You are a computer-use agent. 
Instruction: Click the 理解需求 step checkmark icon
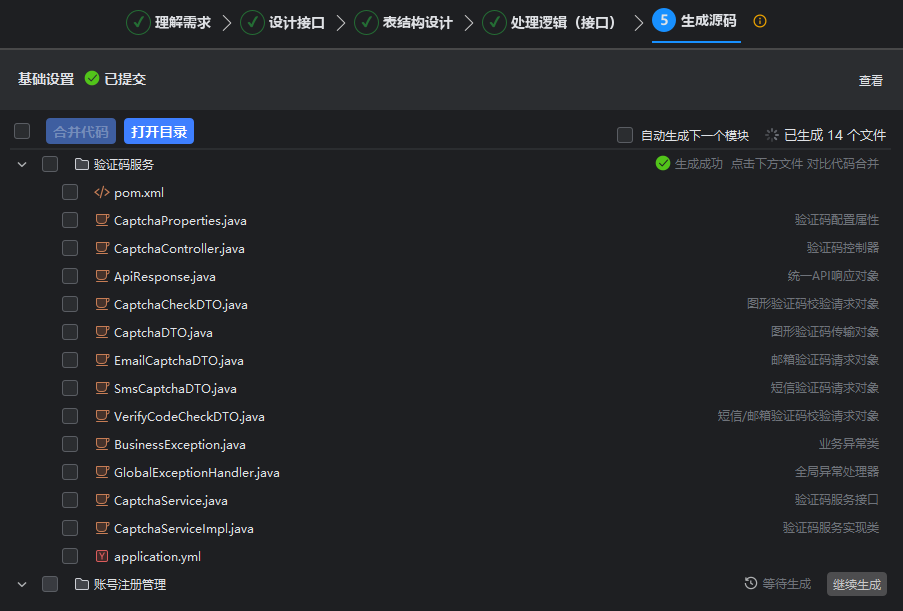[138, 22]
